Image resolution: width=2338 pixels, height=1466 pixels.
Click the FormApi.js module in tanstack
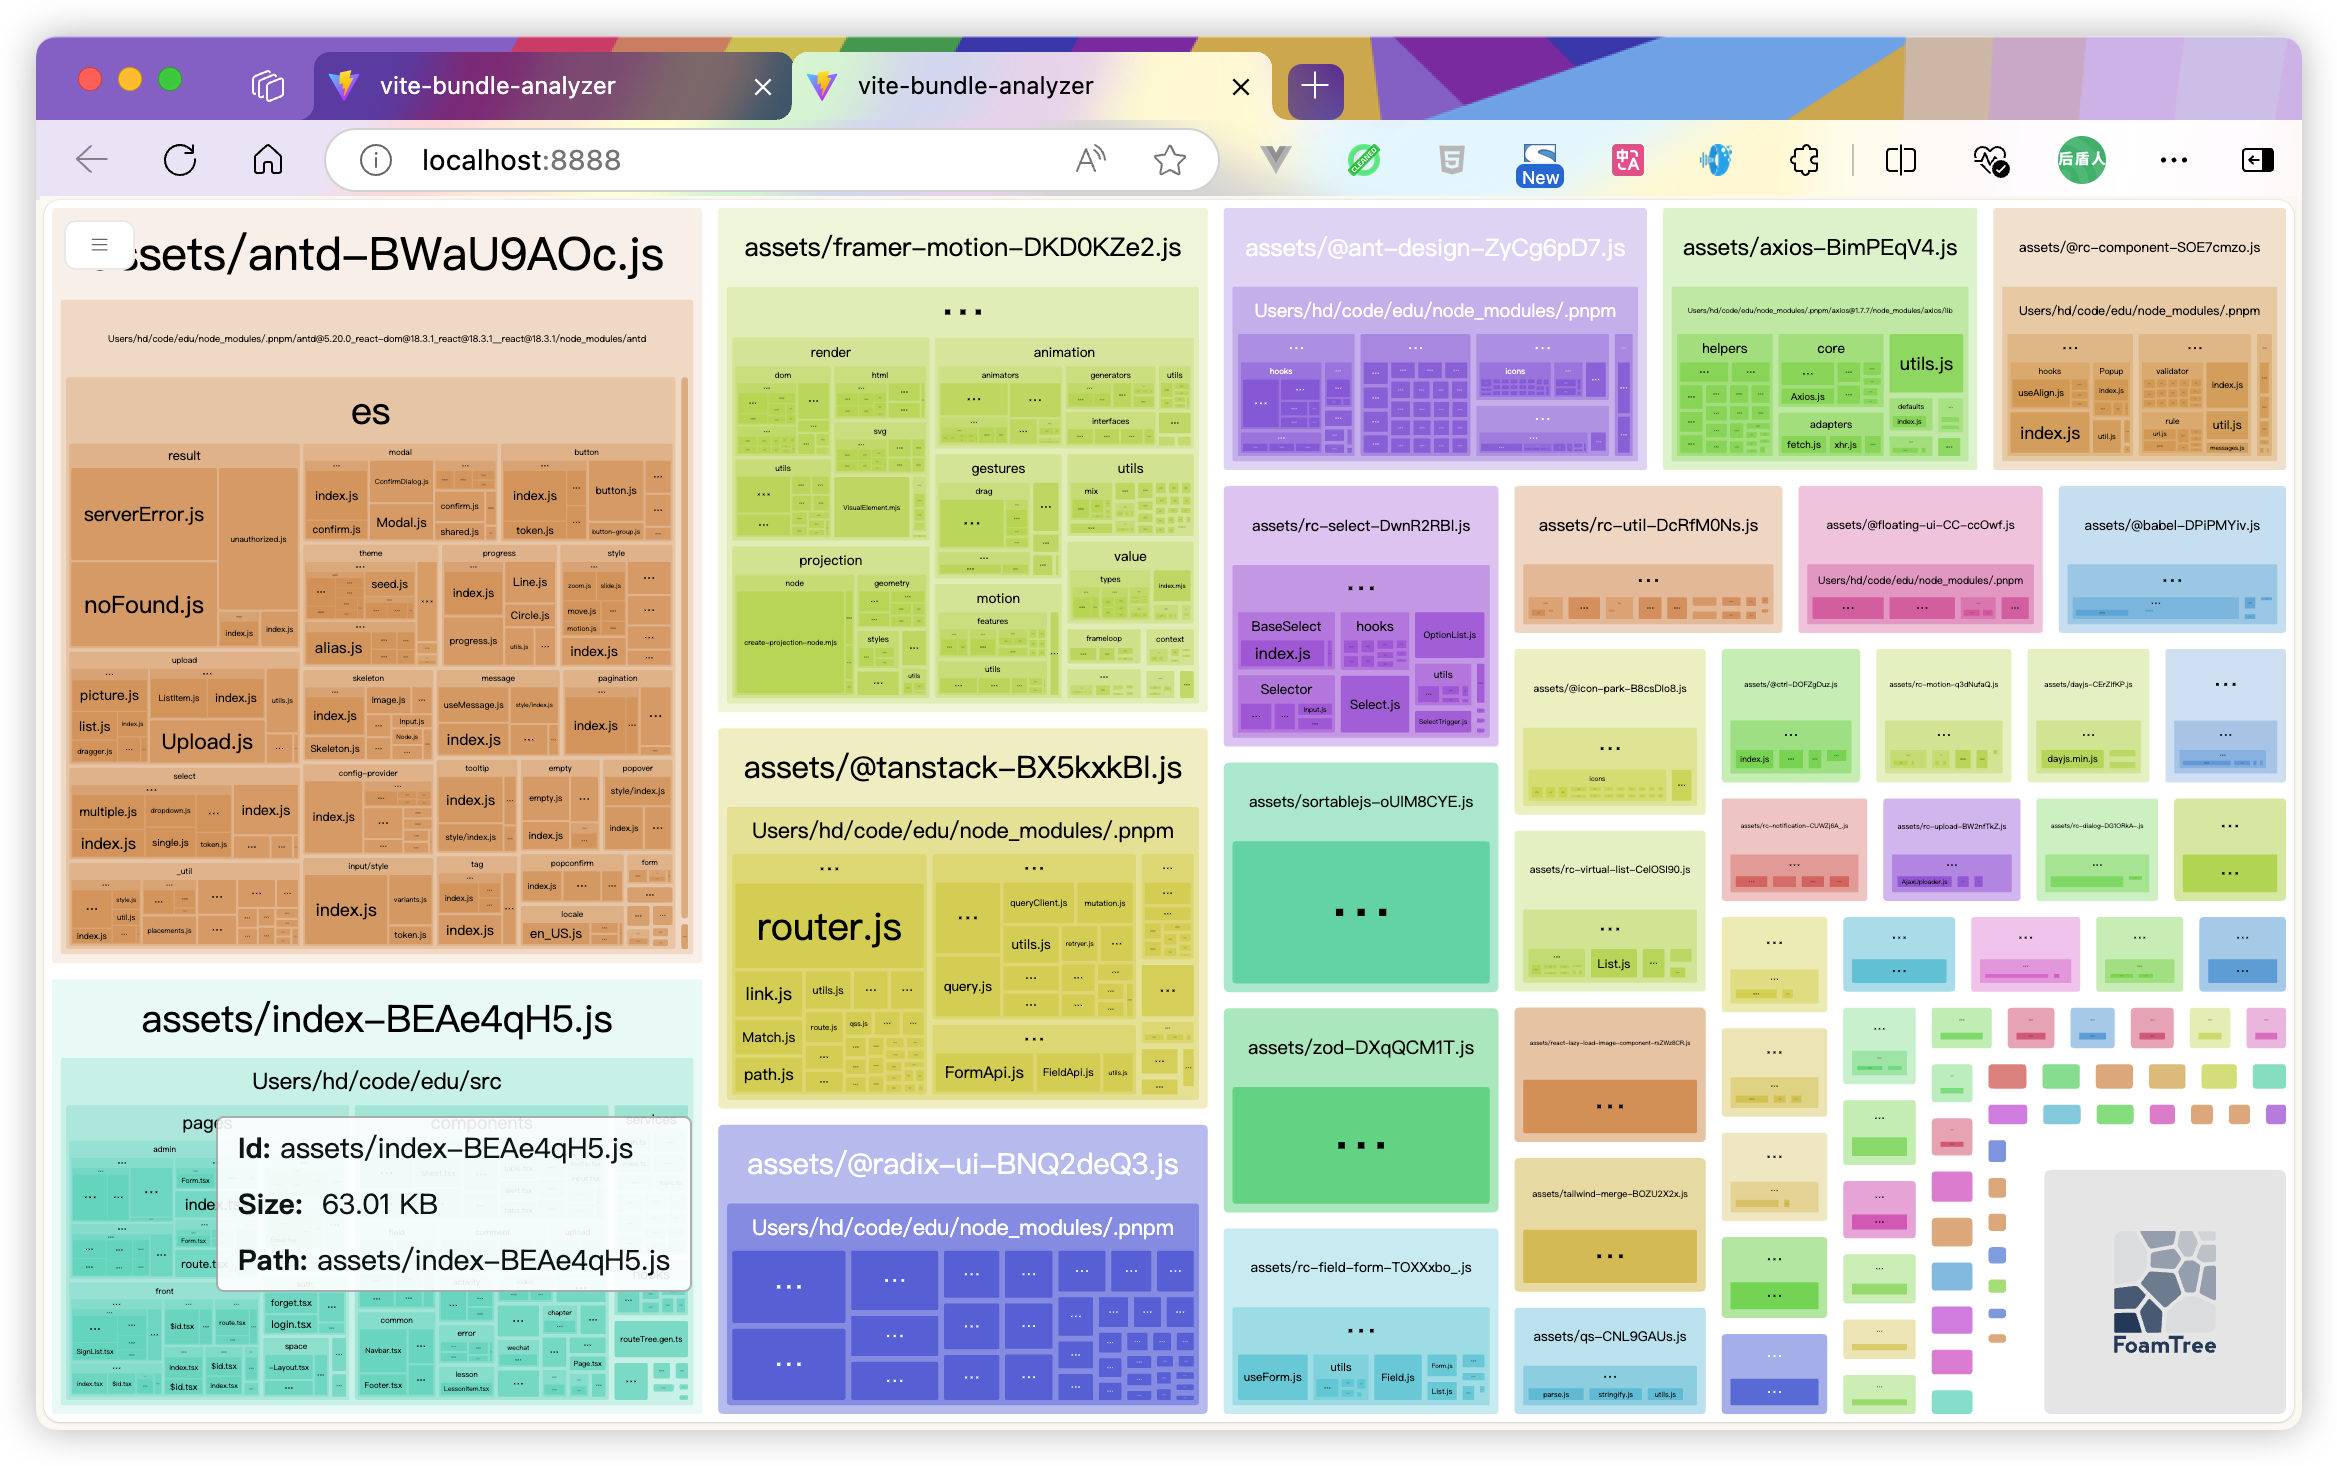[x=984, y=1072]
